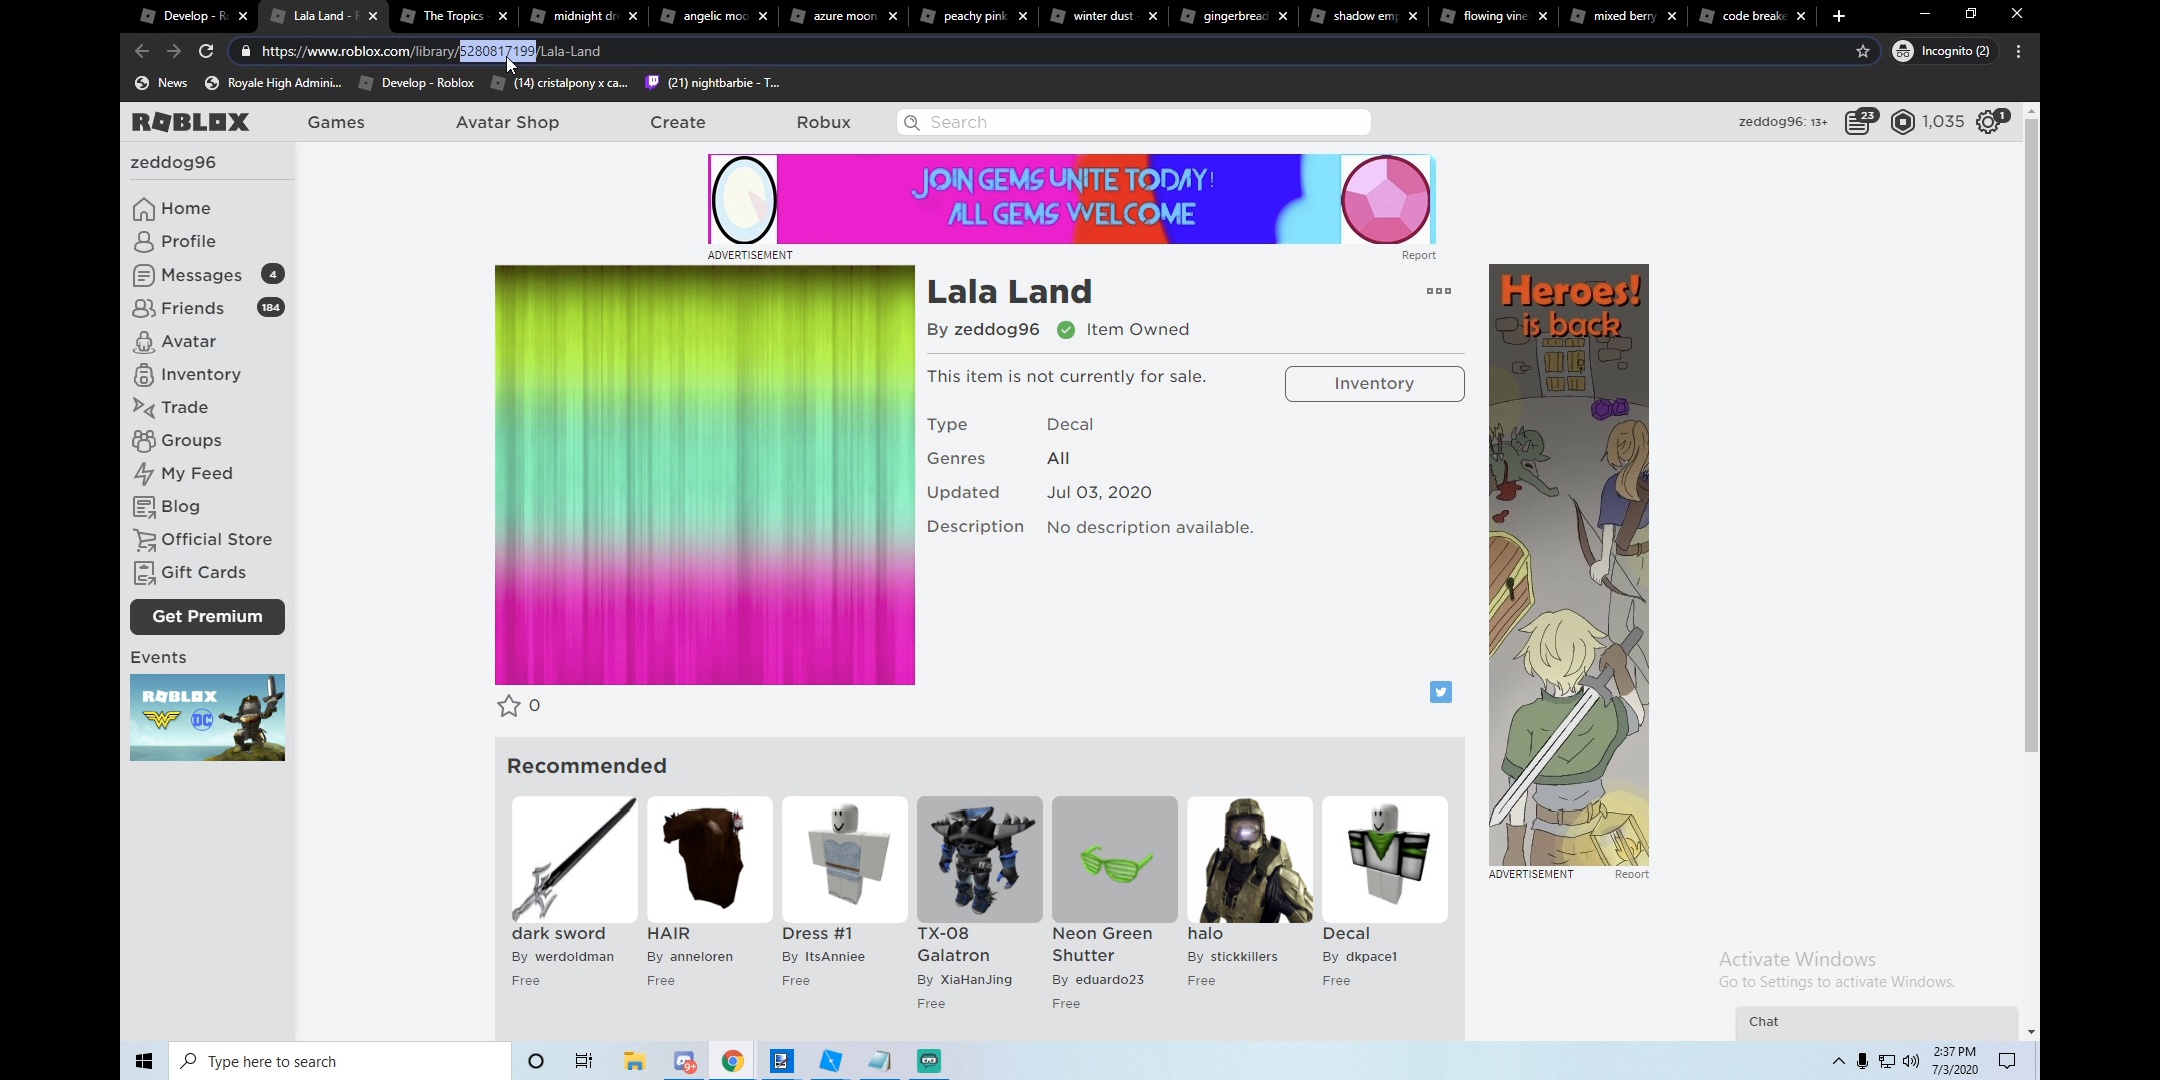This screenshot has height=1080, width=2160.
Task: Open the Games navigation link
Action: tap(336, 122)
